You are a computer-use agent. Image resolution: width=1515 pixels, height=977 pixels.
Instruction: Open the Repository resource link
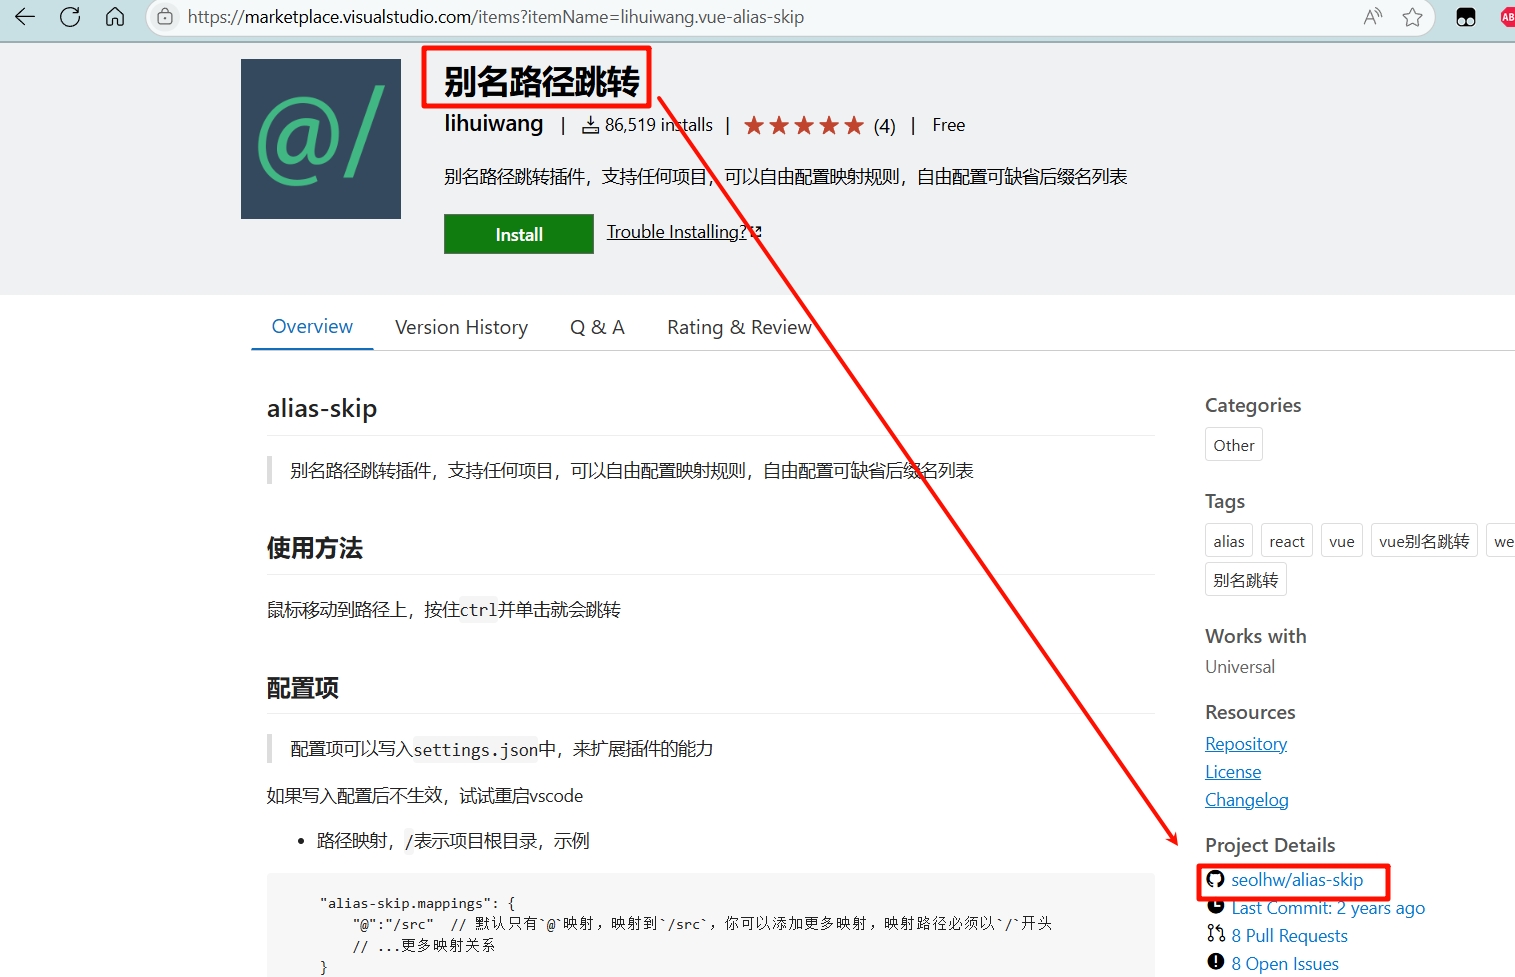tap(1246, 744)
